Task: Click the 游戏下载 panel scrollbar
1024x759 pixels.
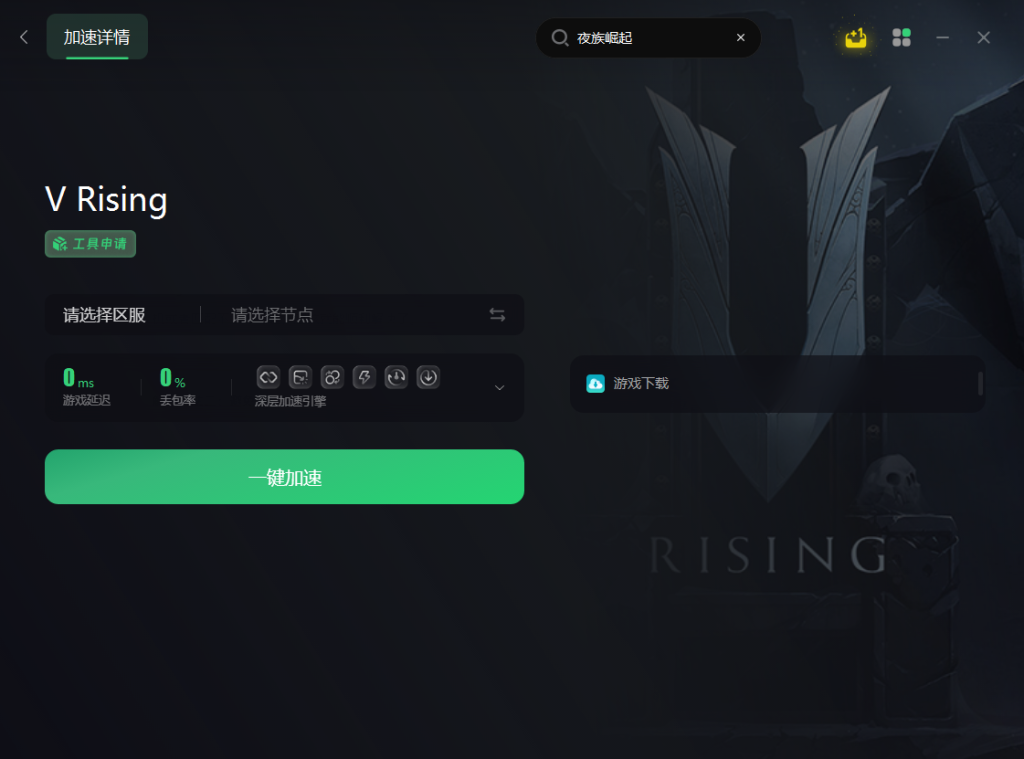Action: 980,383
